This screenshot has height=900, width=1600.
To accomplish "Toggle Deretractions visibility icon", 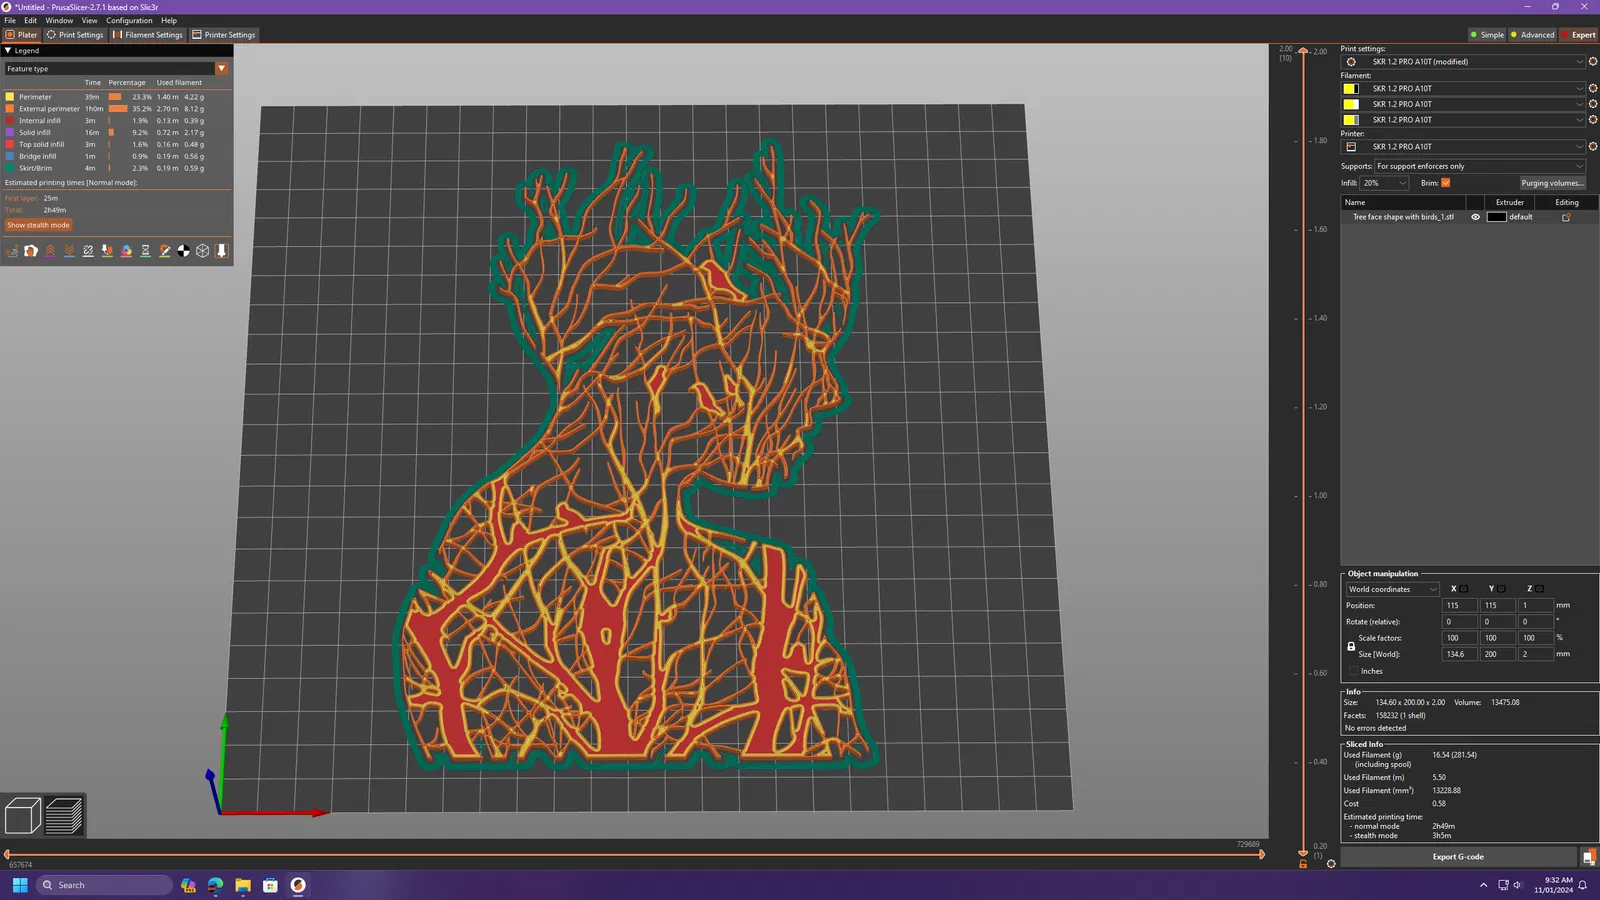I will pyautogui.click(x=69, y=251).
